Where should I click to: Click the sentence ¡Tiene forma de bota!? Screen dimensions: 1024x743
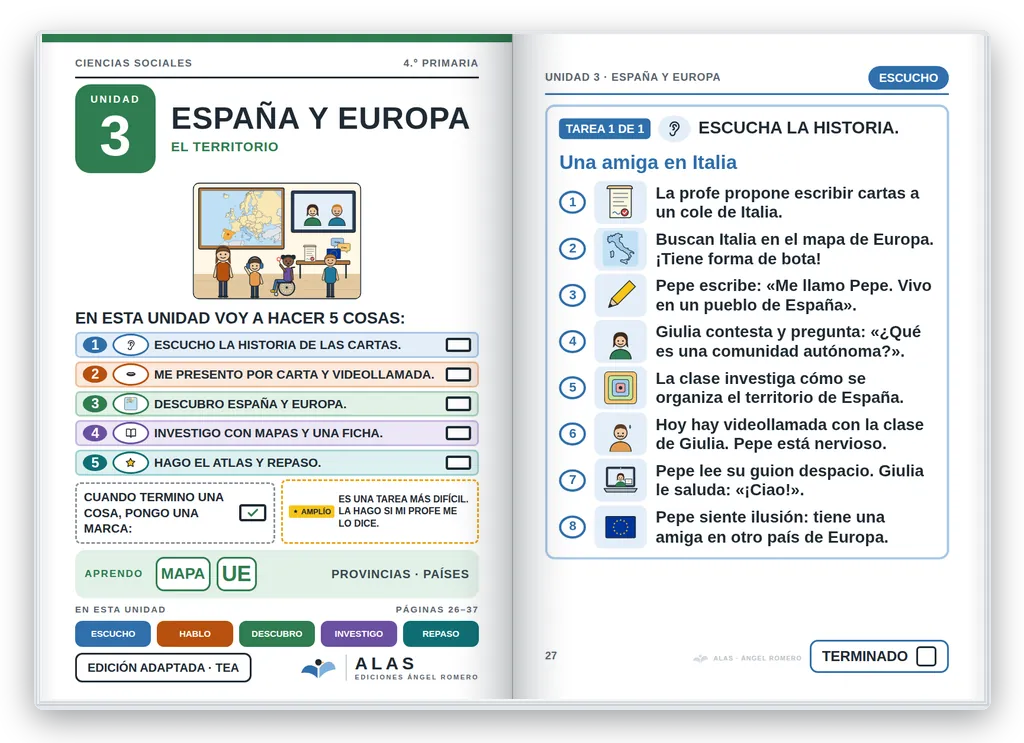[x=738, y=259]
